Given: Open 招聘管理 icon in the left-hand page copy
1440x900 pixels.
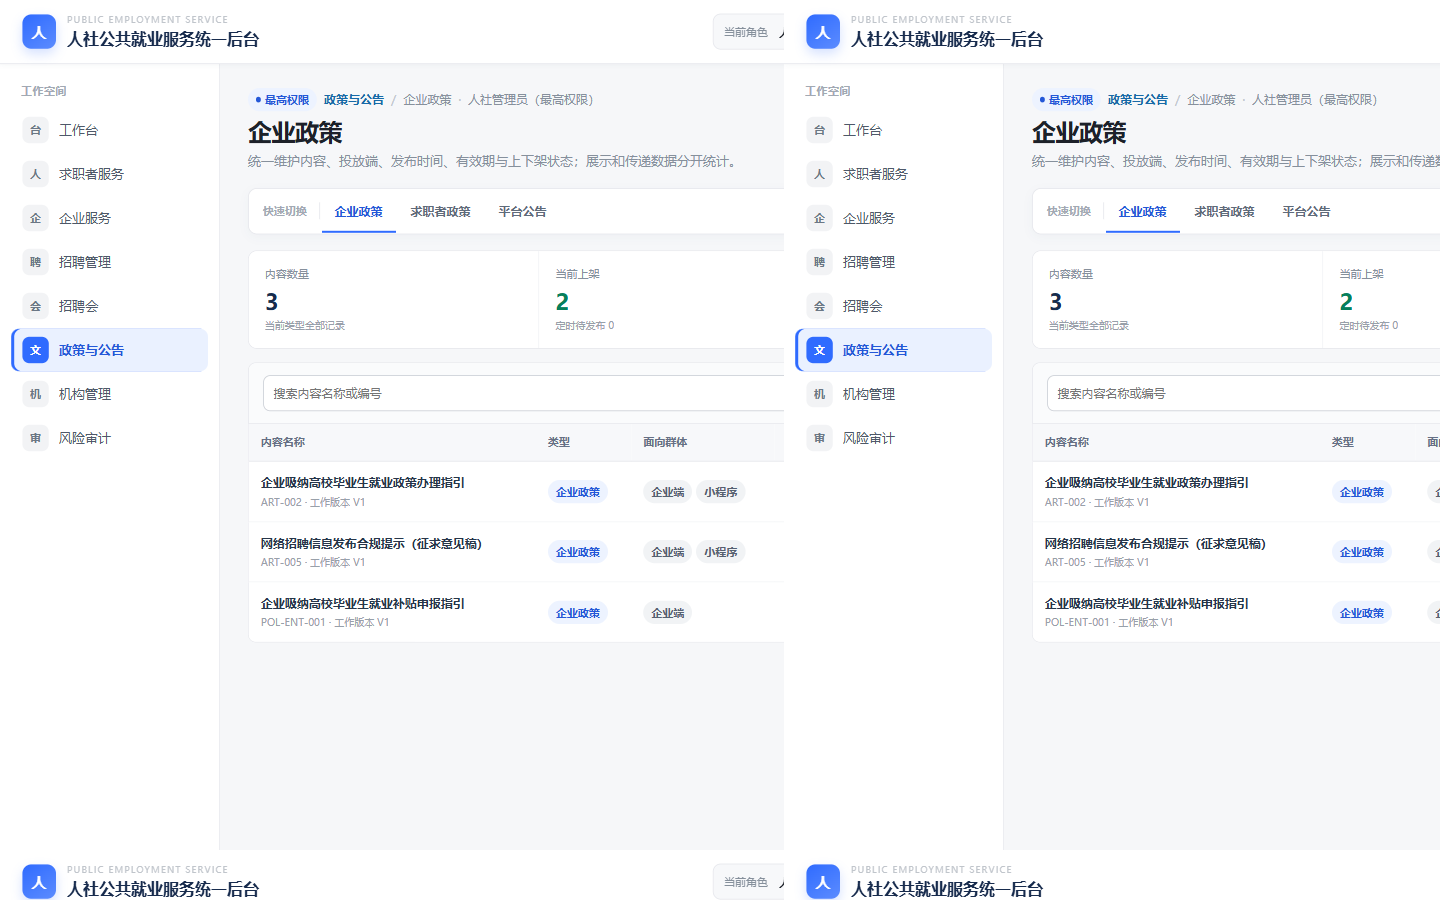Looking at the screenshot, I should click(36, 262).
